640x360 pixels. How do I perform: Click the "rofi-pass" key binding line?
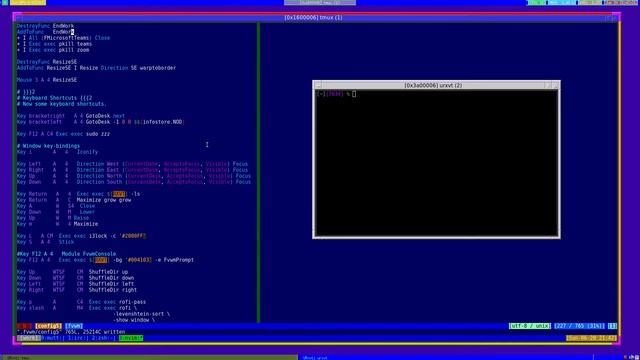click(81, 302)
